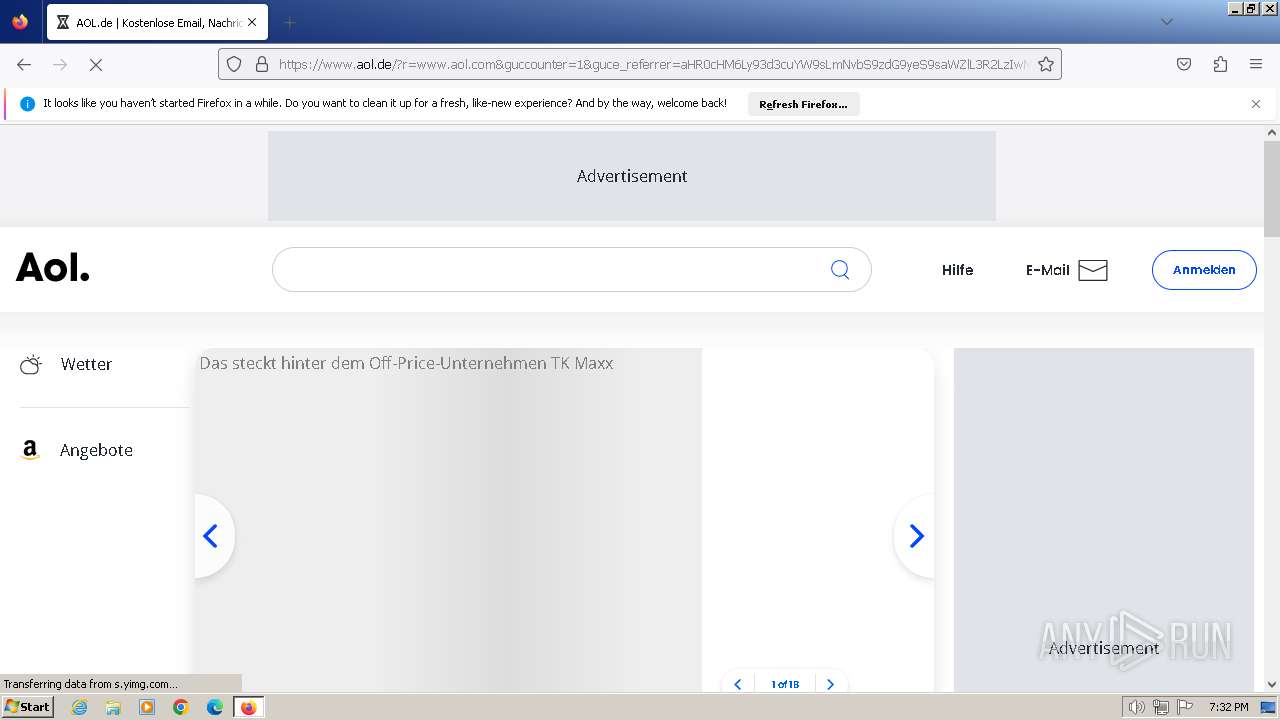Launch Internet Explorer from taskbar
This screenshot has width=1280, height=720.
tap(80, 707)
